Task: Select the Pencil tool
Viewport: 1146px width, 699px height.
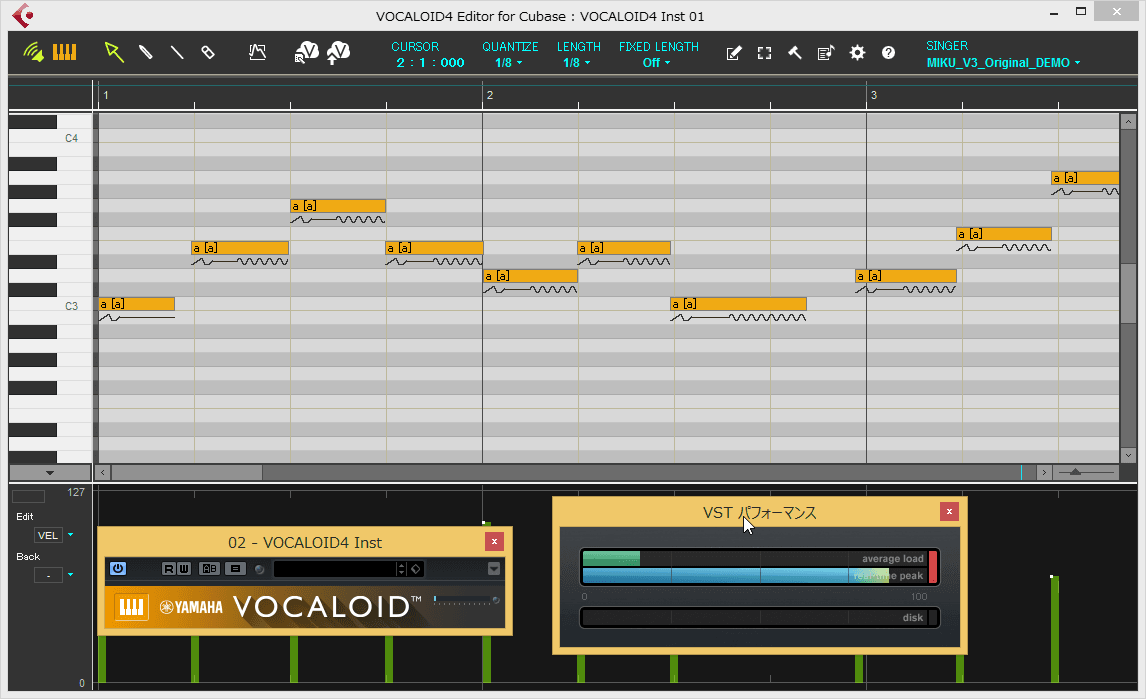Action: click(145, 53)
